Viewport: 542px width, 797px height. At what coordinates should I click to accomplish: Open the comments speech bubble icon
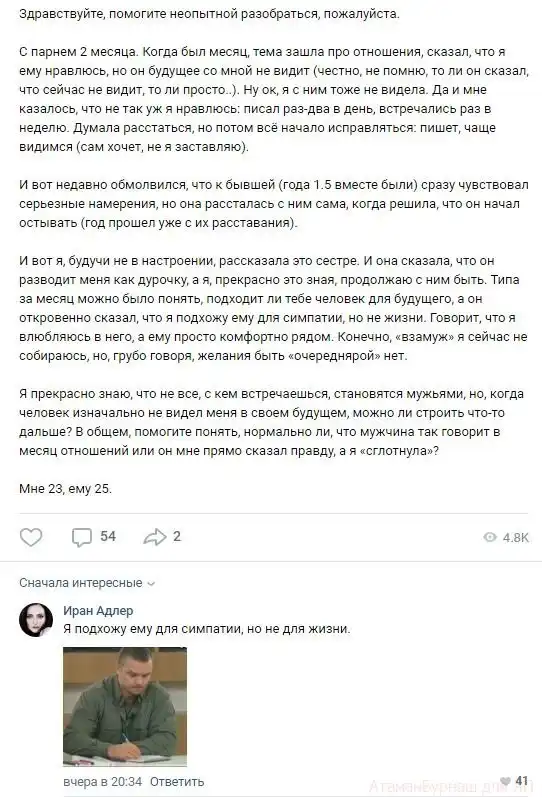[81, 537]
